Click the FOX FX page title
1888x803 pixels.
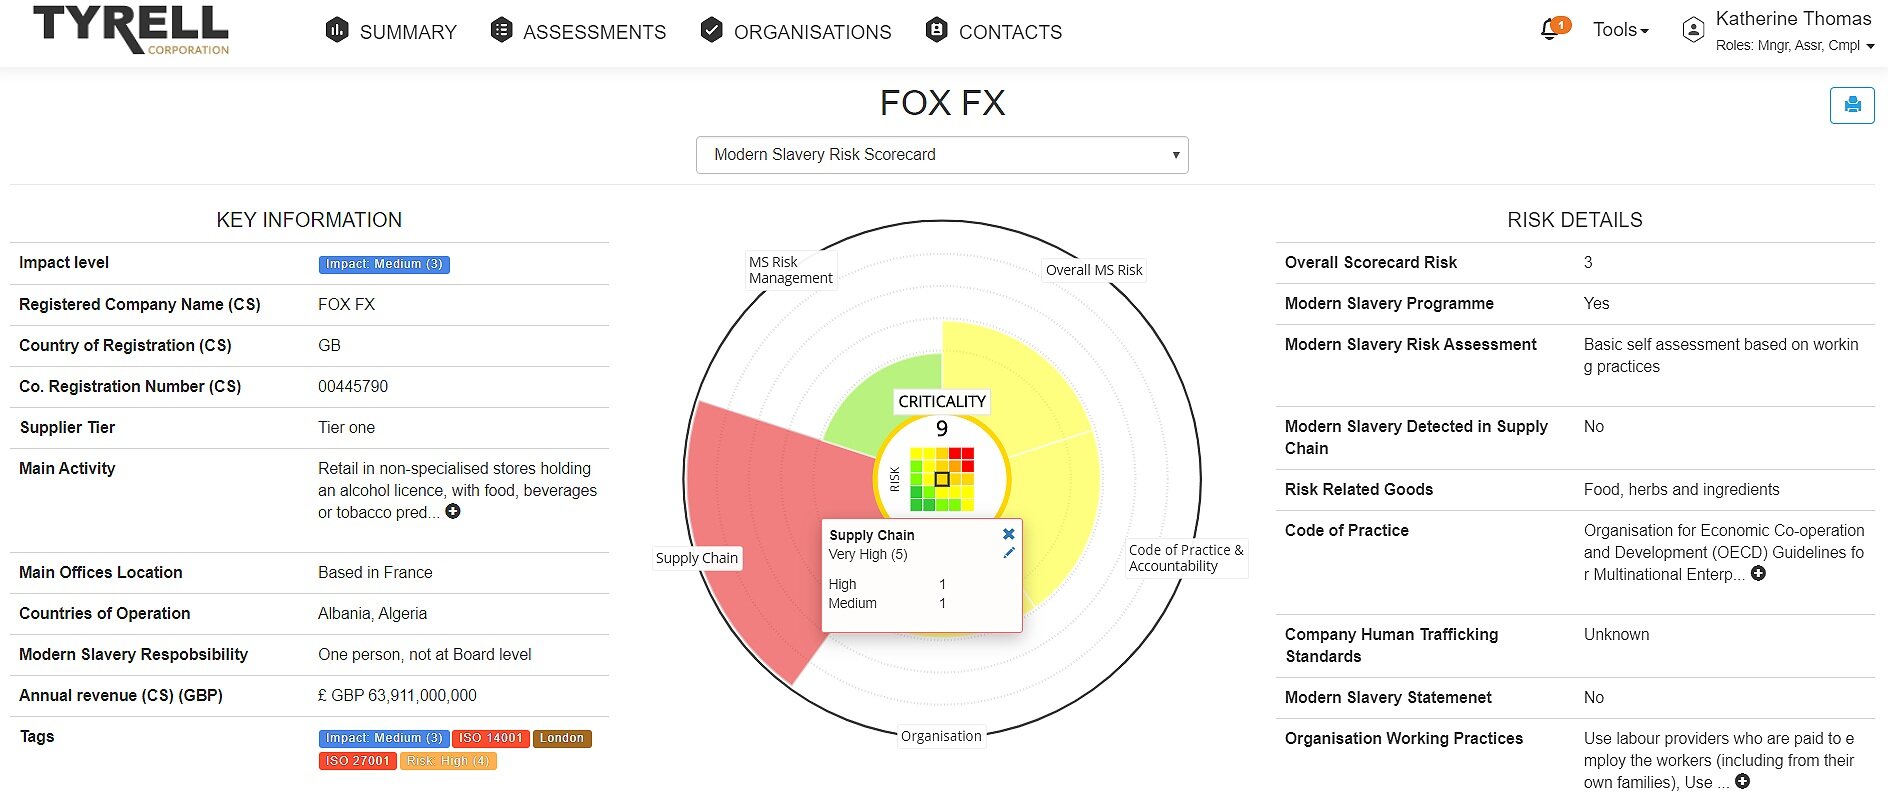942,103
